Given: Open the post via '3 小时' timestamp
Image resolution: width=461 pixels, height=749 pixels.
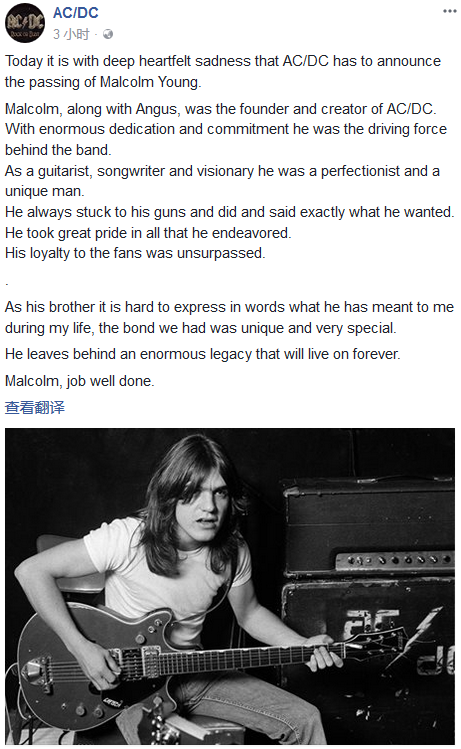Looking at the screenshot, I should click(x=71, y=34).
